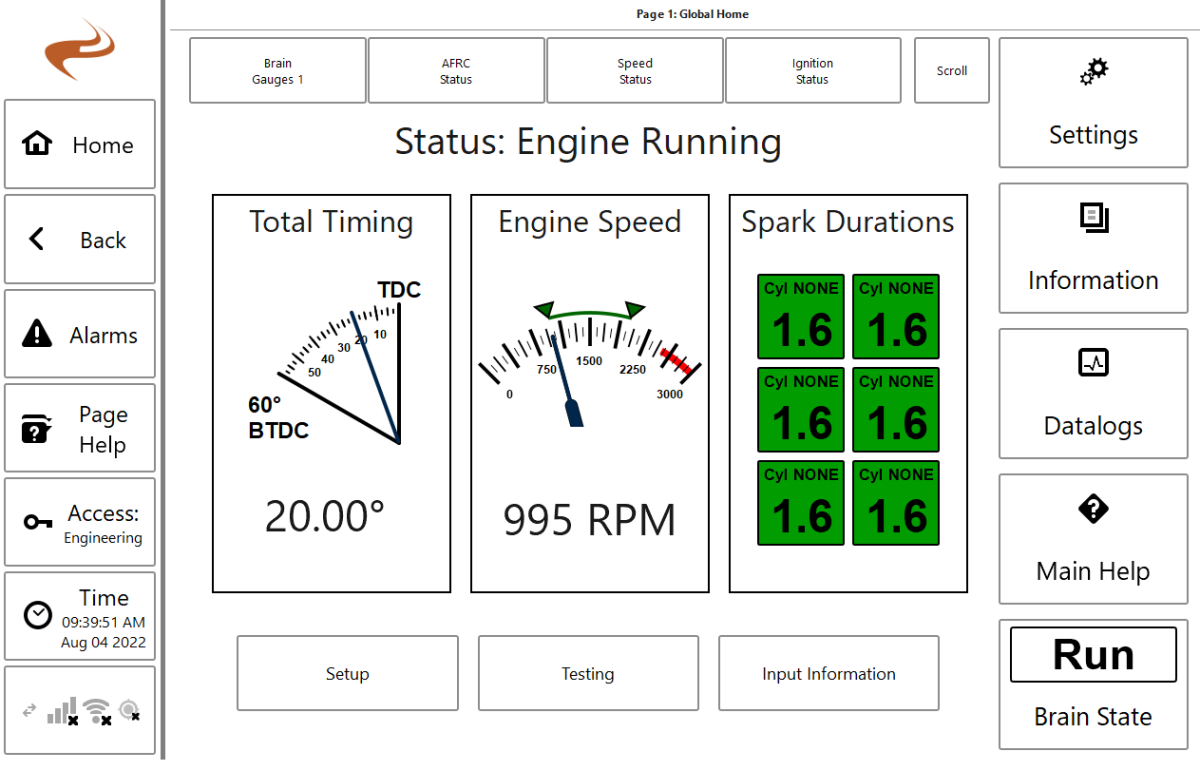Switch to the AFRC Status page
The width and height of the screenshot is (1200, 771).
(x=456, y=70)
